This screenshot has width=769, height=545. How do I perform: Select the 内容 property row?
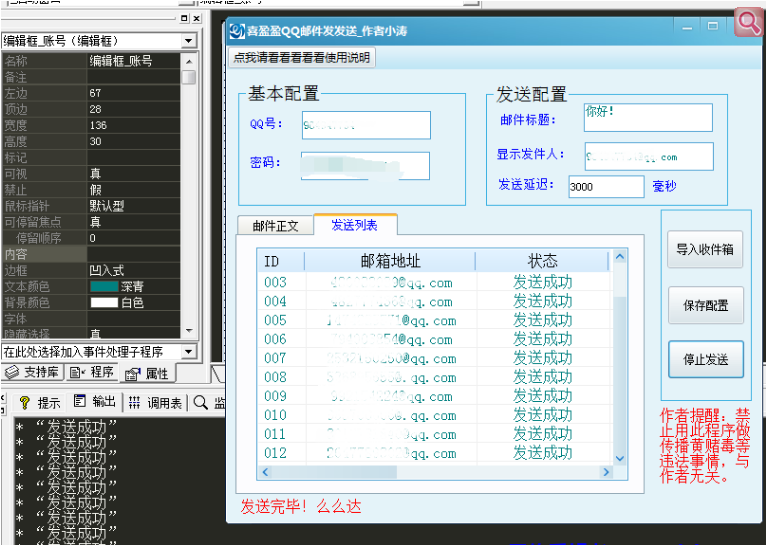tap(91, 255)
